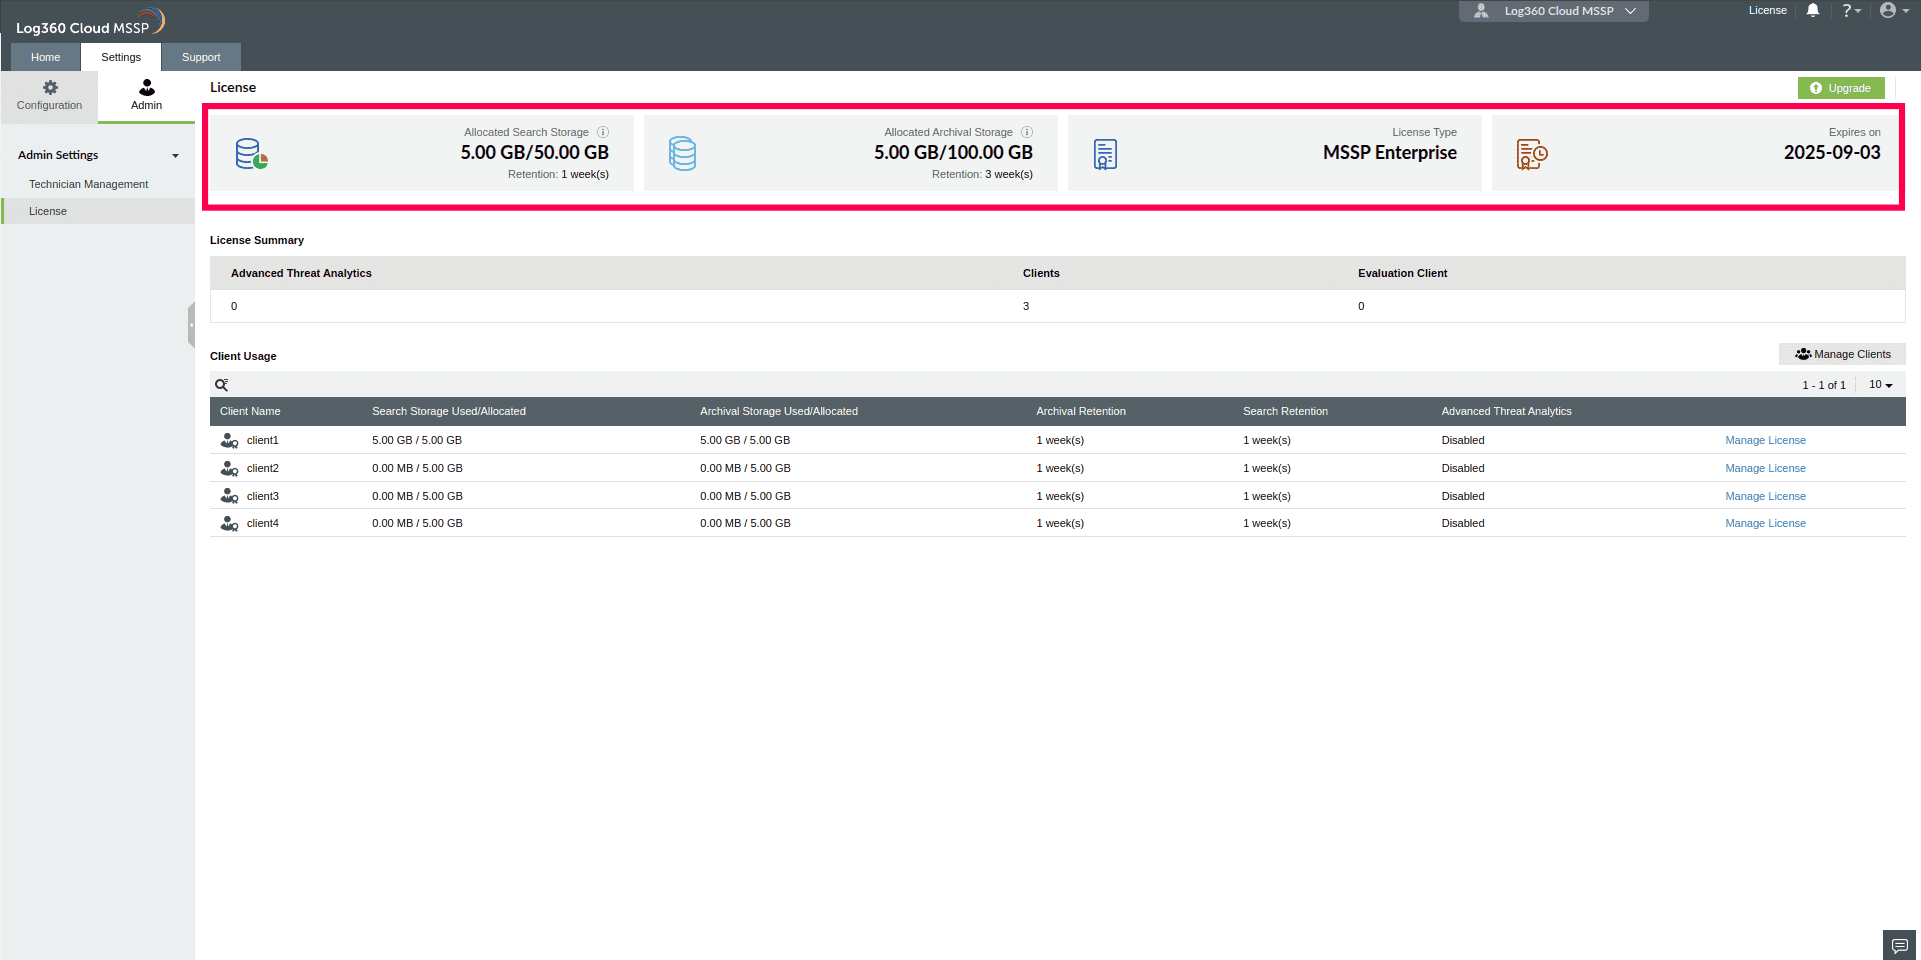Screen dimensions: 1921x960
Task: Open the Configuration gear section
Action: (x=49, y=96)
